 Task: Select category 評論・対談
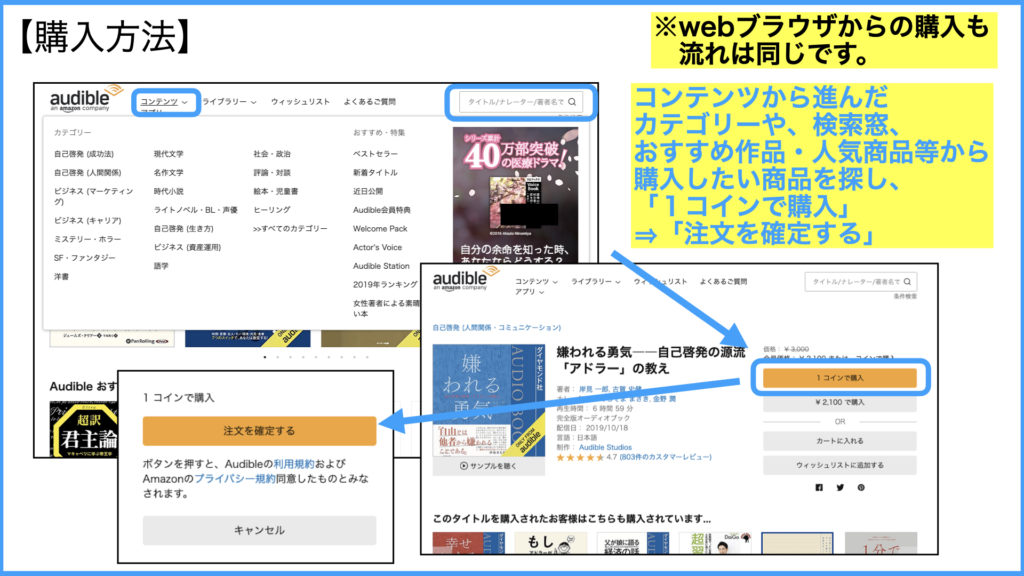[272, 173]
